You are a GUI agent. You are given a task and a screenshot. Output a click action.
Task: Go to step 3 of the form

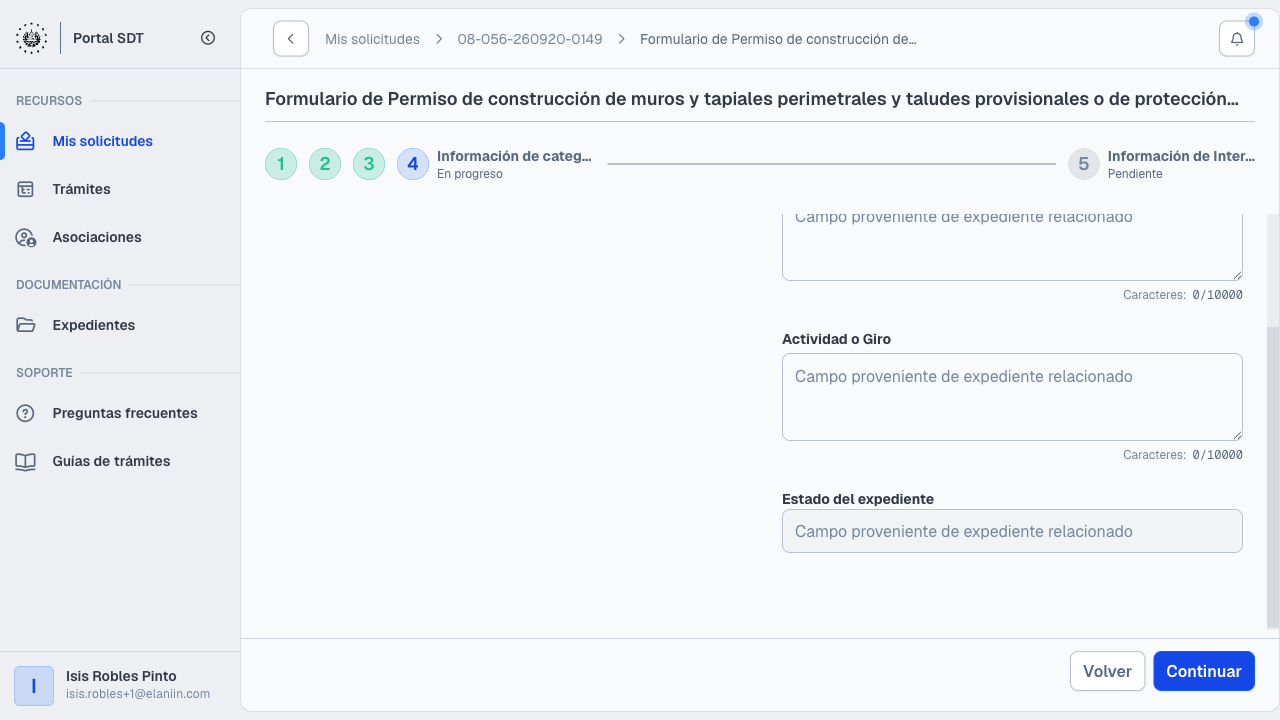point(369,164)
